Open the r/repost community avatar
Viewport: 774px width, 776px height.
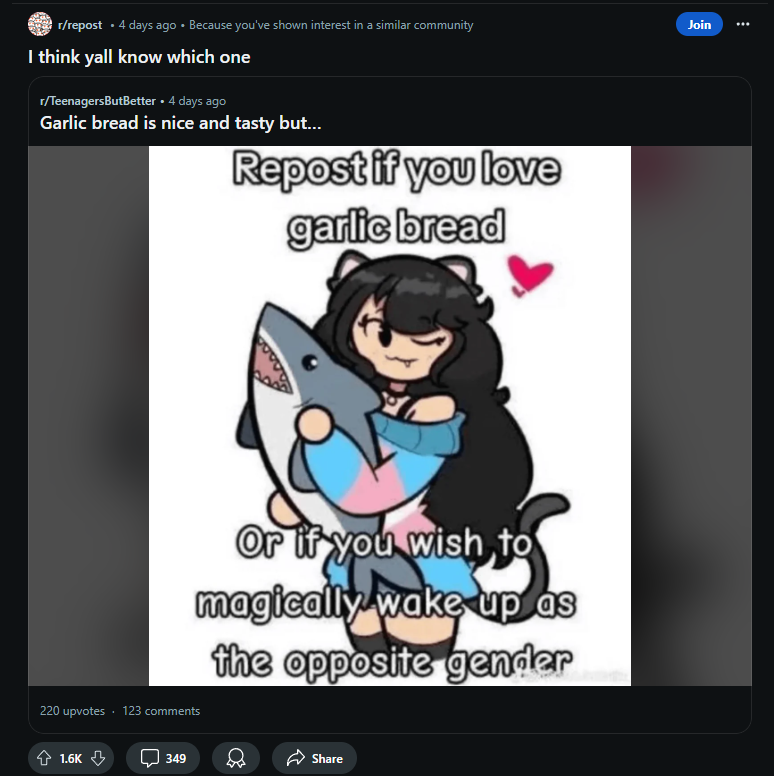point(40,24)
